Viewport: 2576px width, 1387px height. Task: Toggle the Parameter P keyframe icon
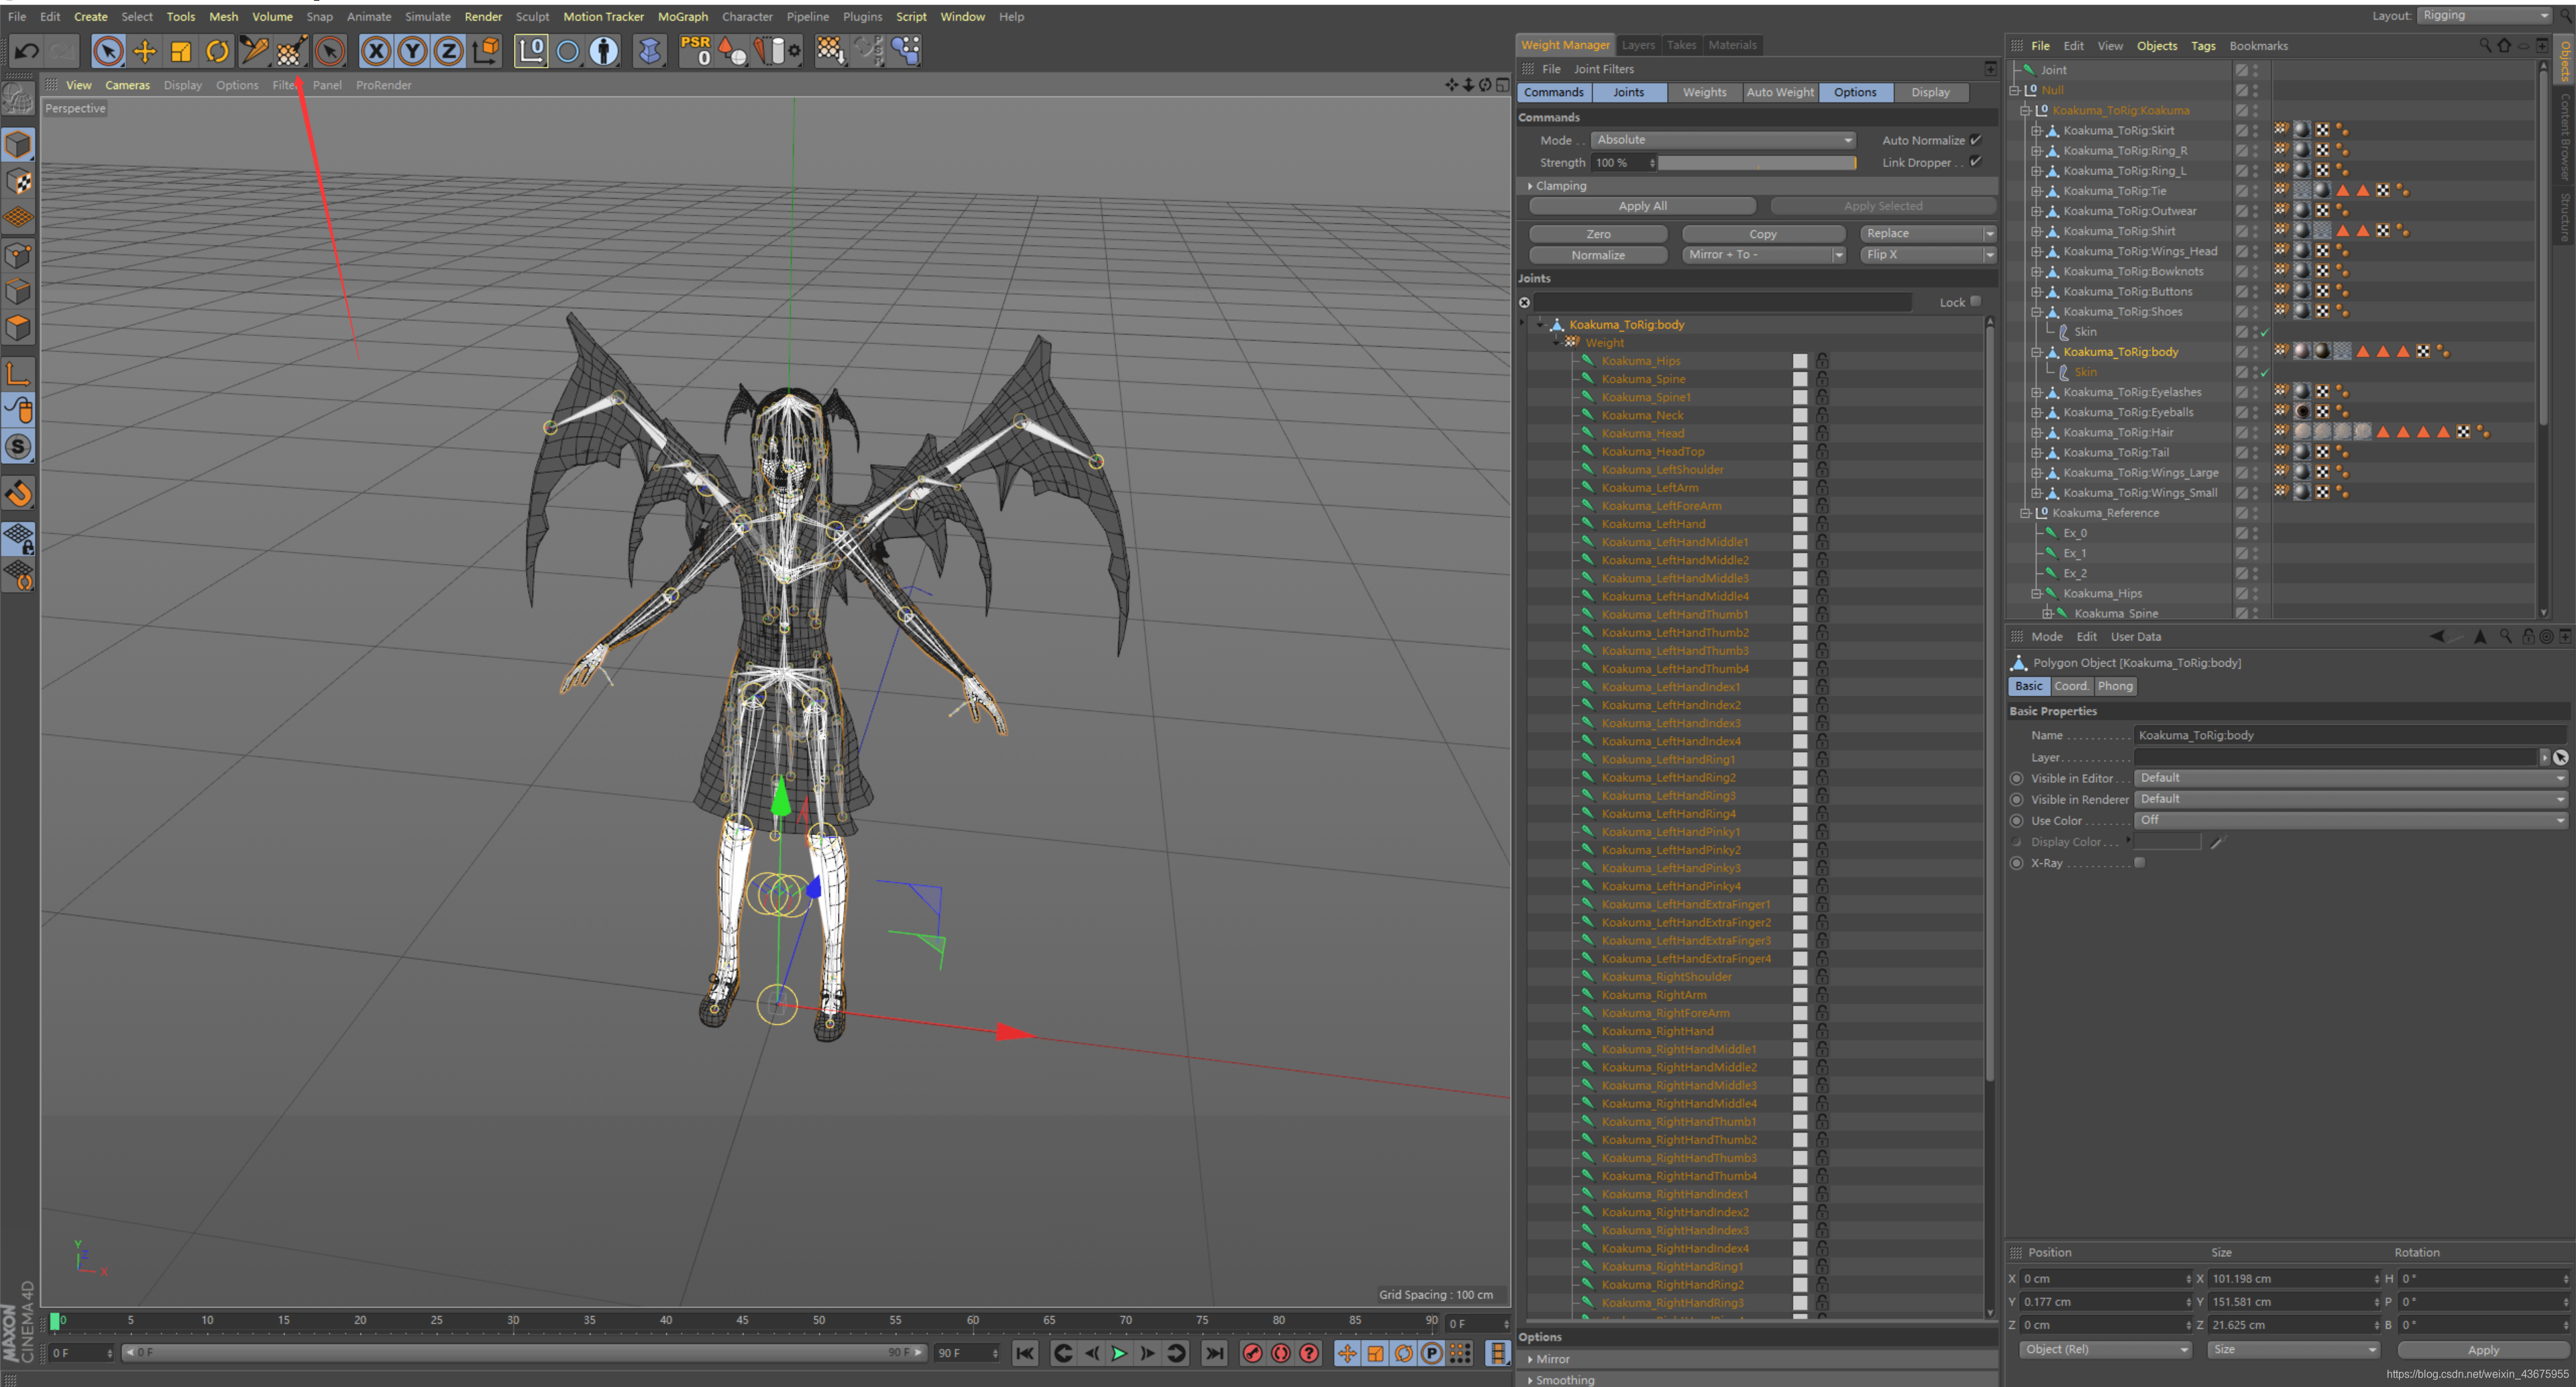(x=1432, y=1353)
